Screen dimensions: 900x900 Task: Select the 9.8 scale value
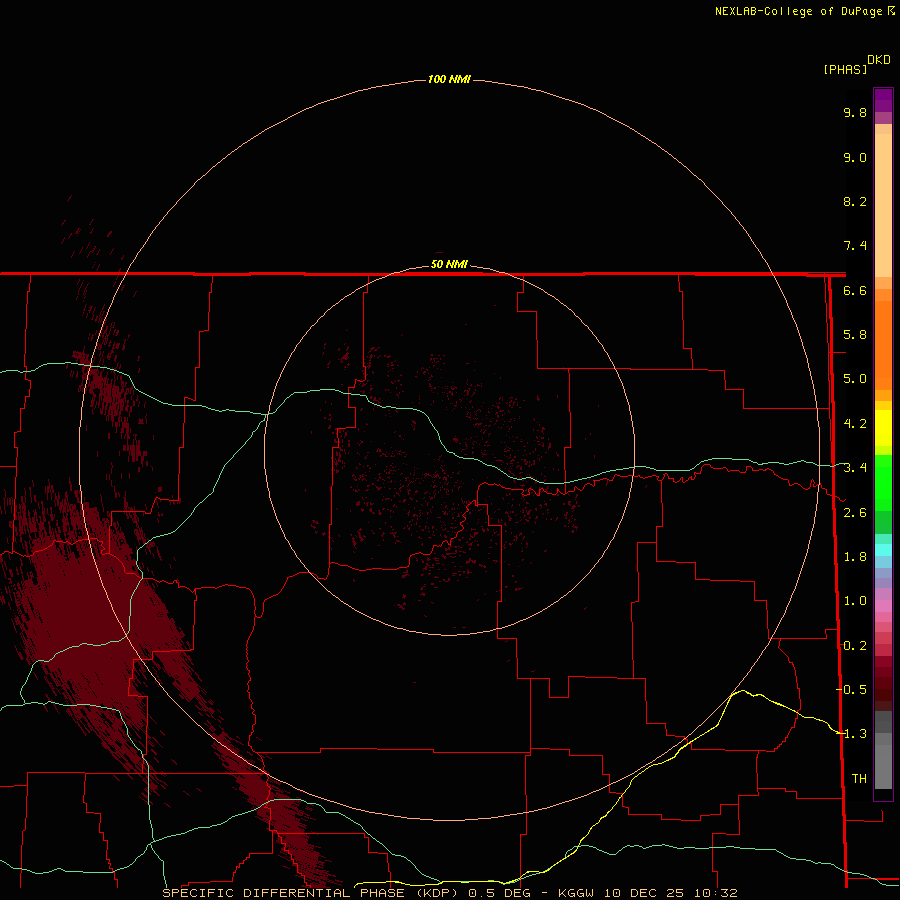point(855,112)
